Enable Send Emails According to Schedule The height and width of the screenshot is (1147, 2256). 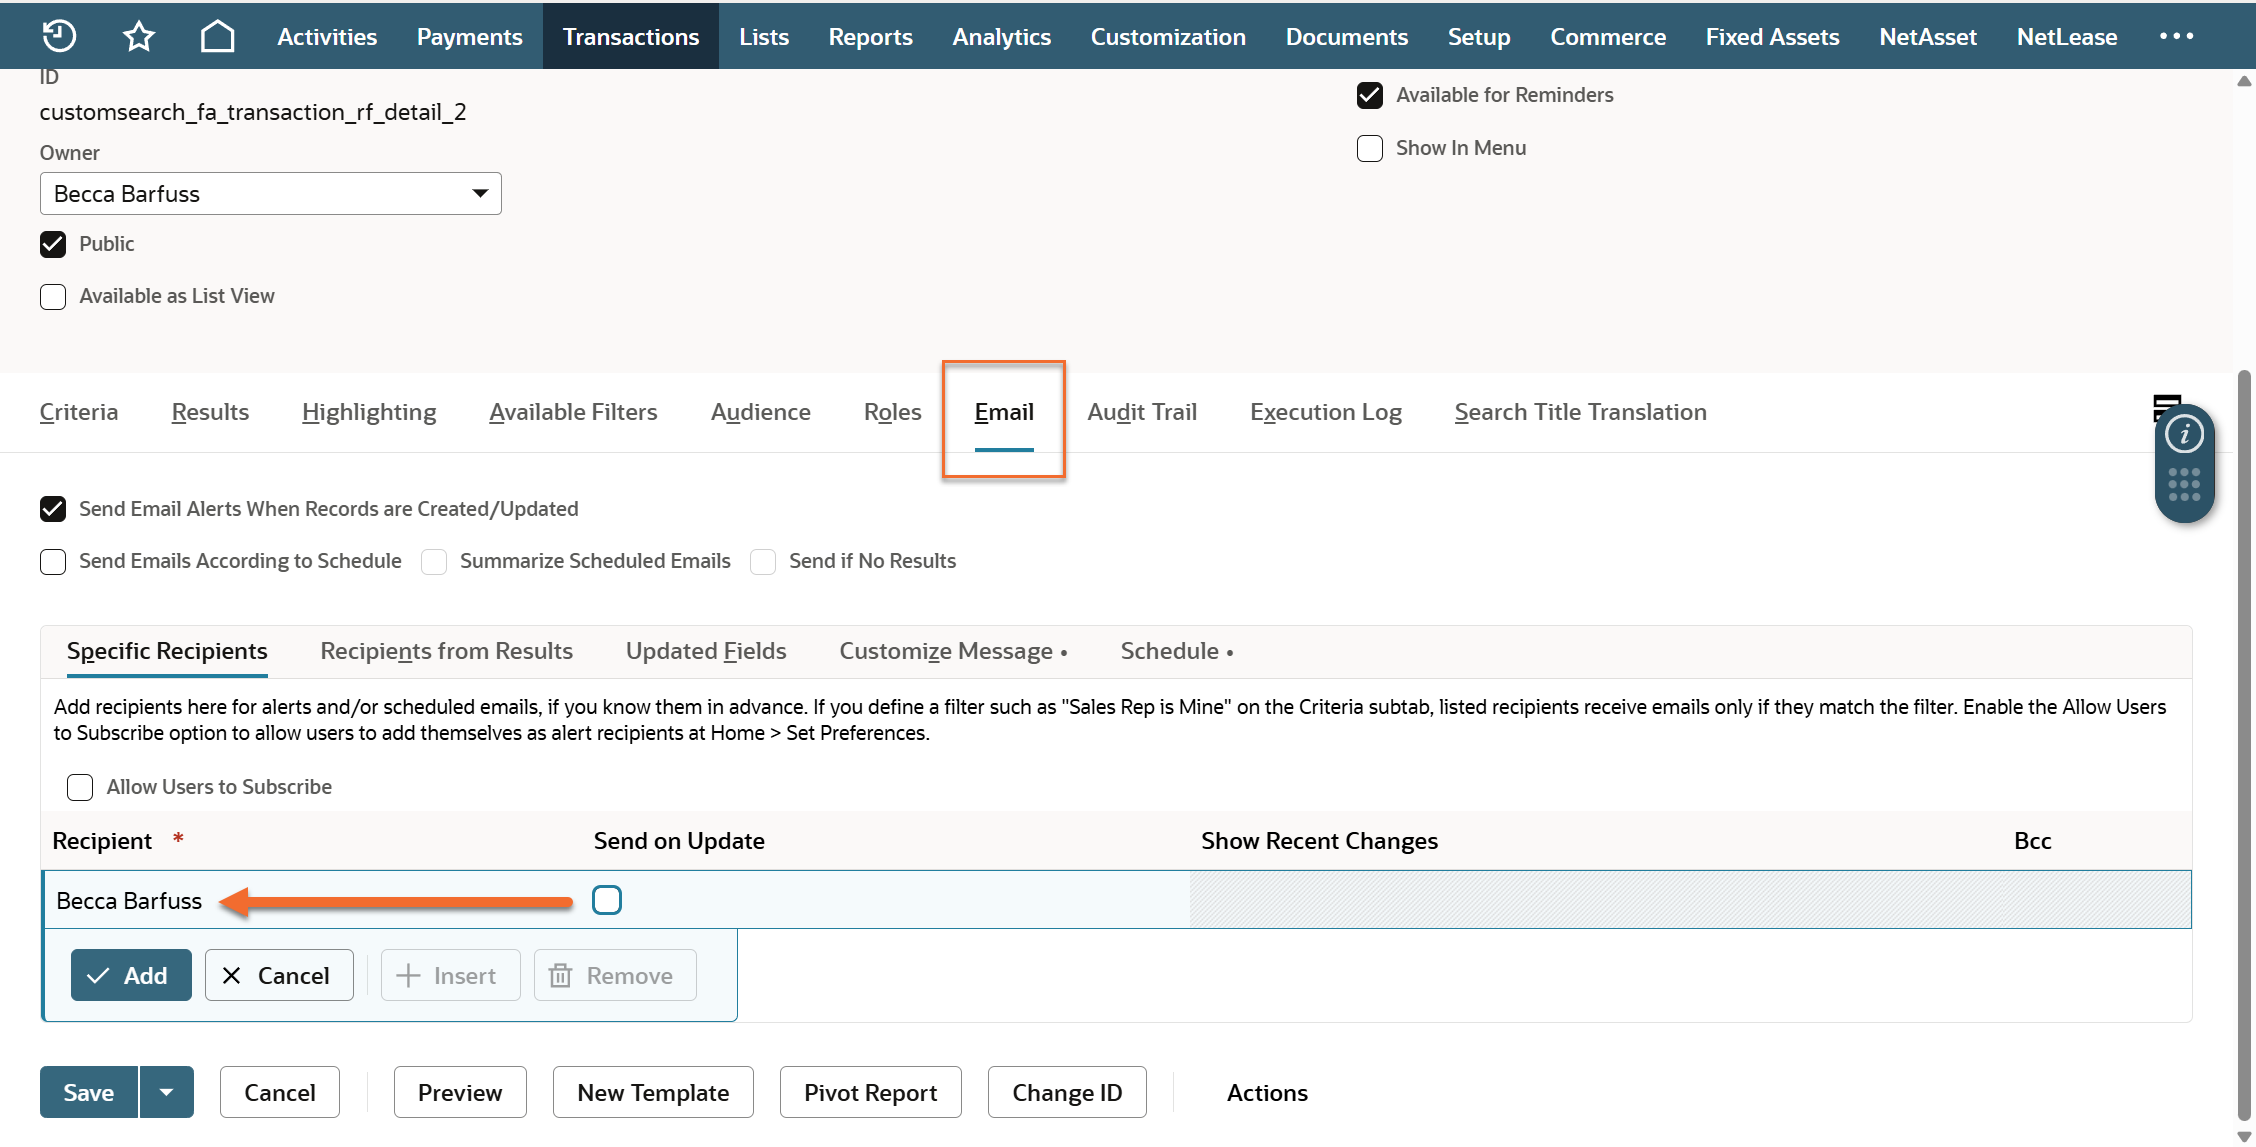tap(53, 561)
